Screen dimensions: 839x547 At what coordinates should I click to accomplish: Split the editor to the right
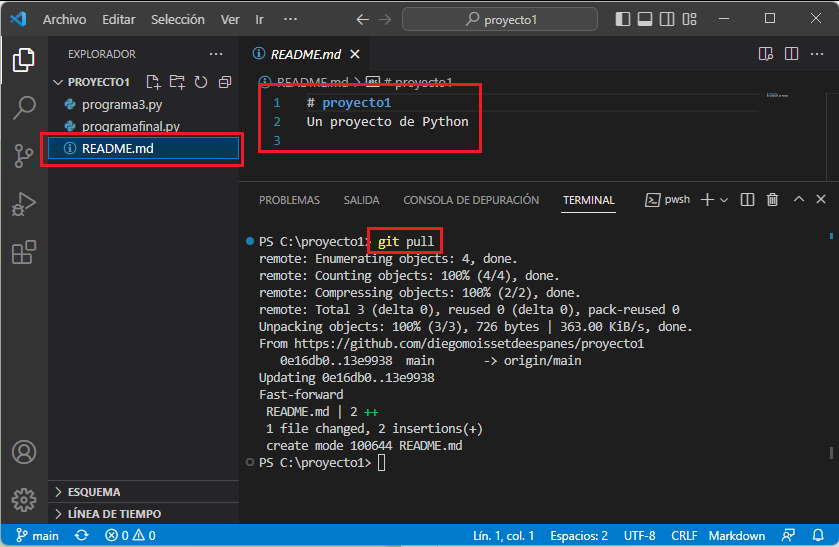pyautogui.click(x=791, y=54)
